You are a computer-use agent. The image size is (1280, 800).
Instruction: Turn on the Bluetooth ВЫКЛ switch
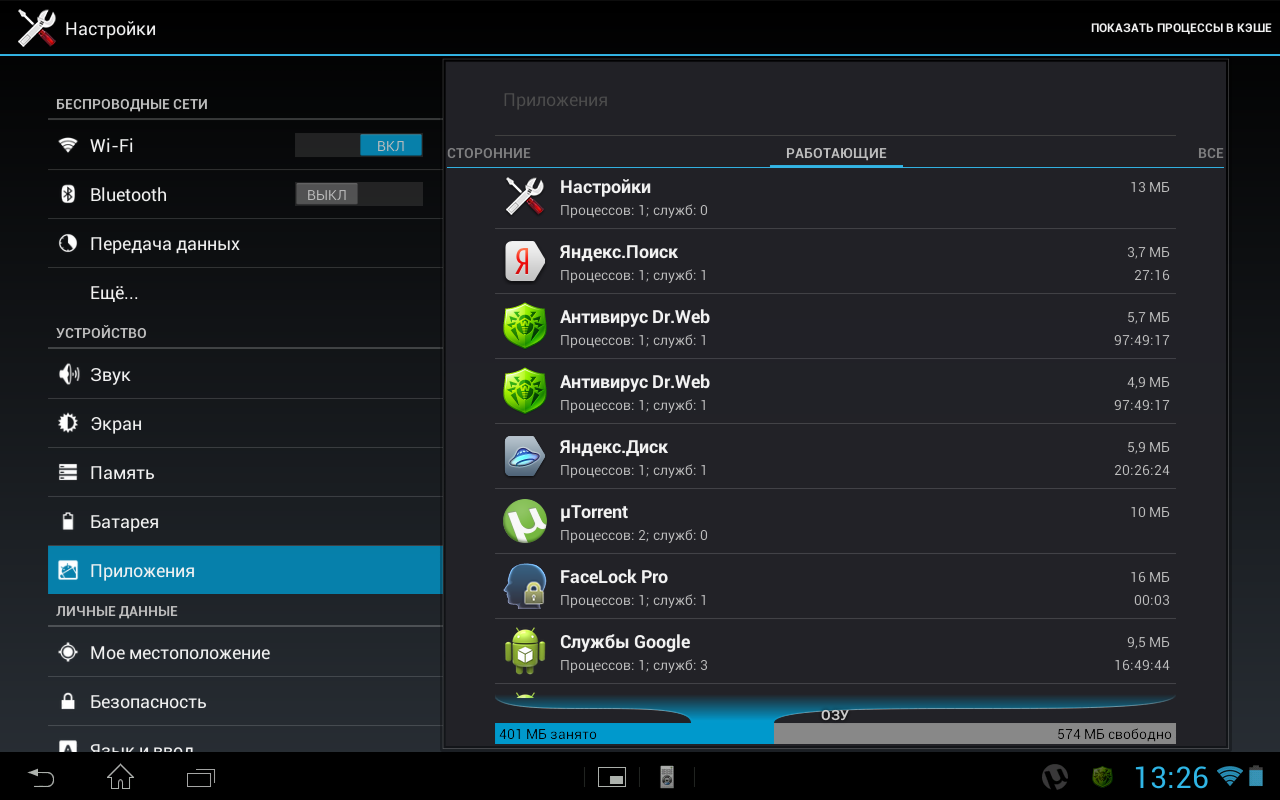[x=358, y=194]
